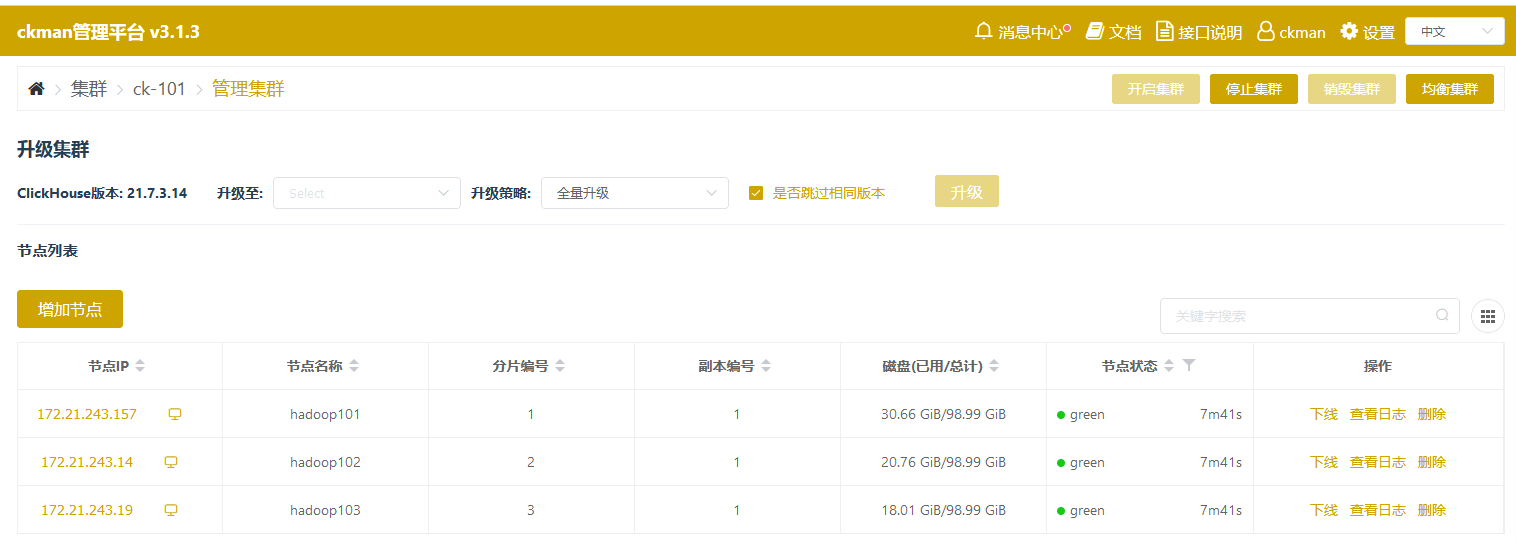Open the 升级策略 全量升级 dropdown

pyautogui.click(x=635, y=193)
